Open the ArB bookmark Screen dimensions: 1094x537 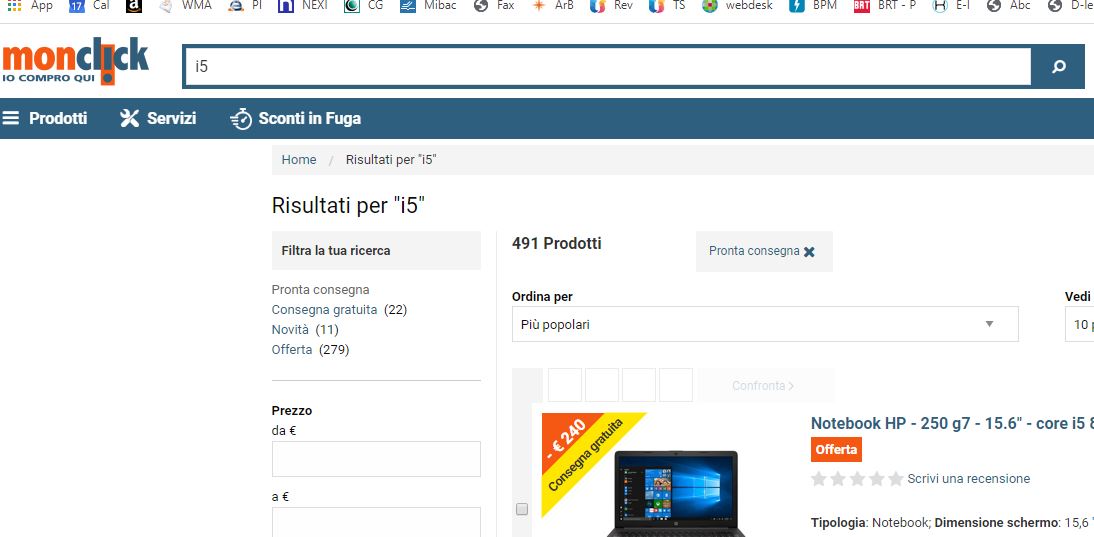tap(553, 6)
